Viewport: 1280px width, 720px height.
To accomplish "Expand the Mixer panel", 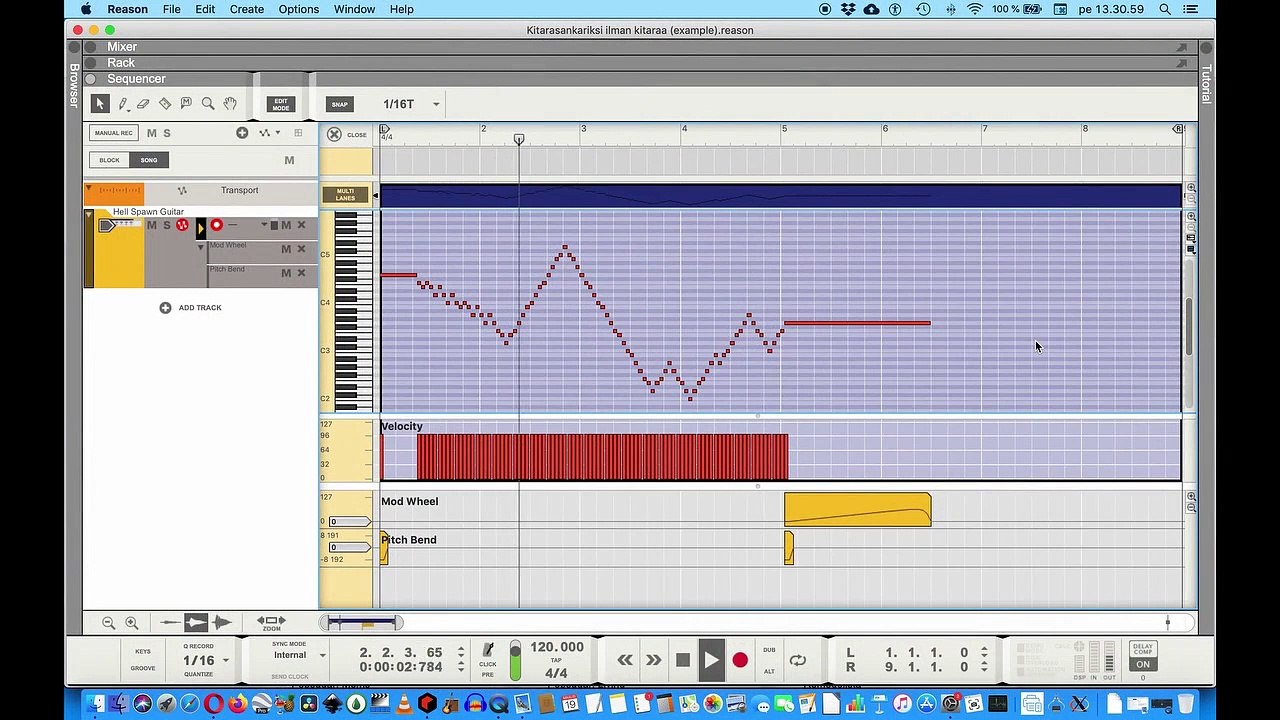I will click(x=122, y=47).
